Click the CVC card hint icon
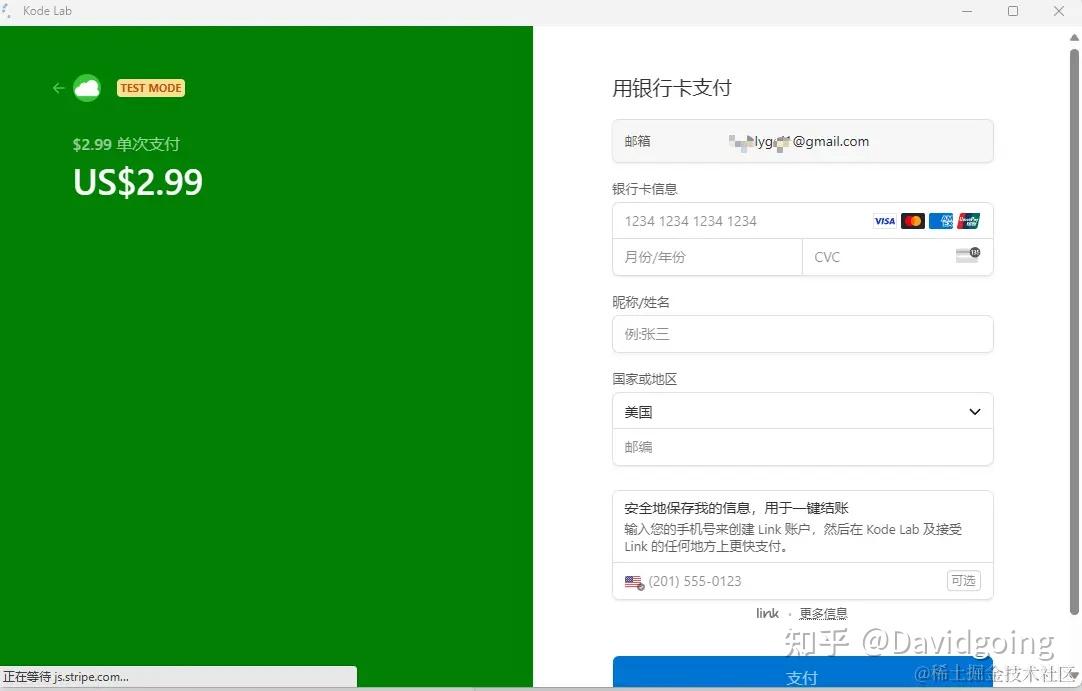1082x691 pixels. click(967, 255)
